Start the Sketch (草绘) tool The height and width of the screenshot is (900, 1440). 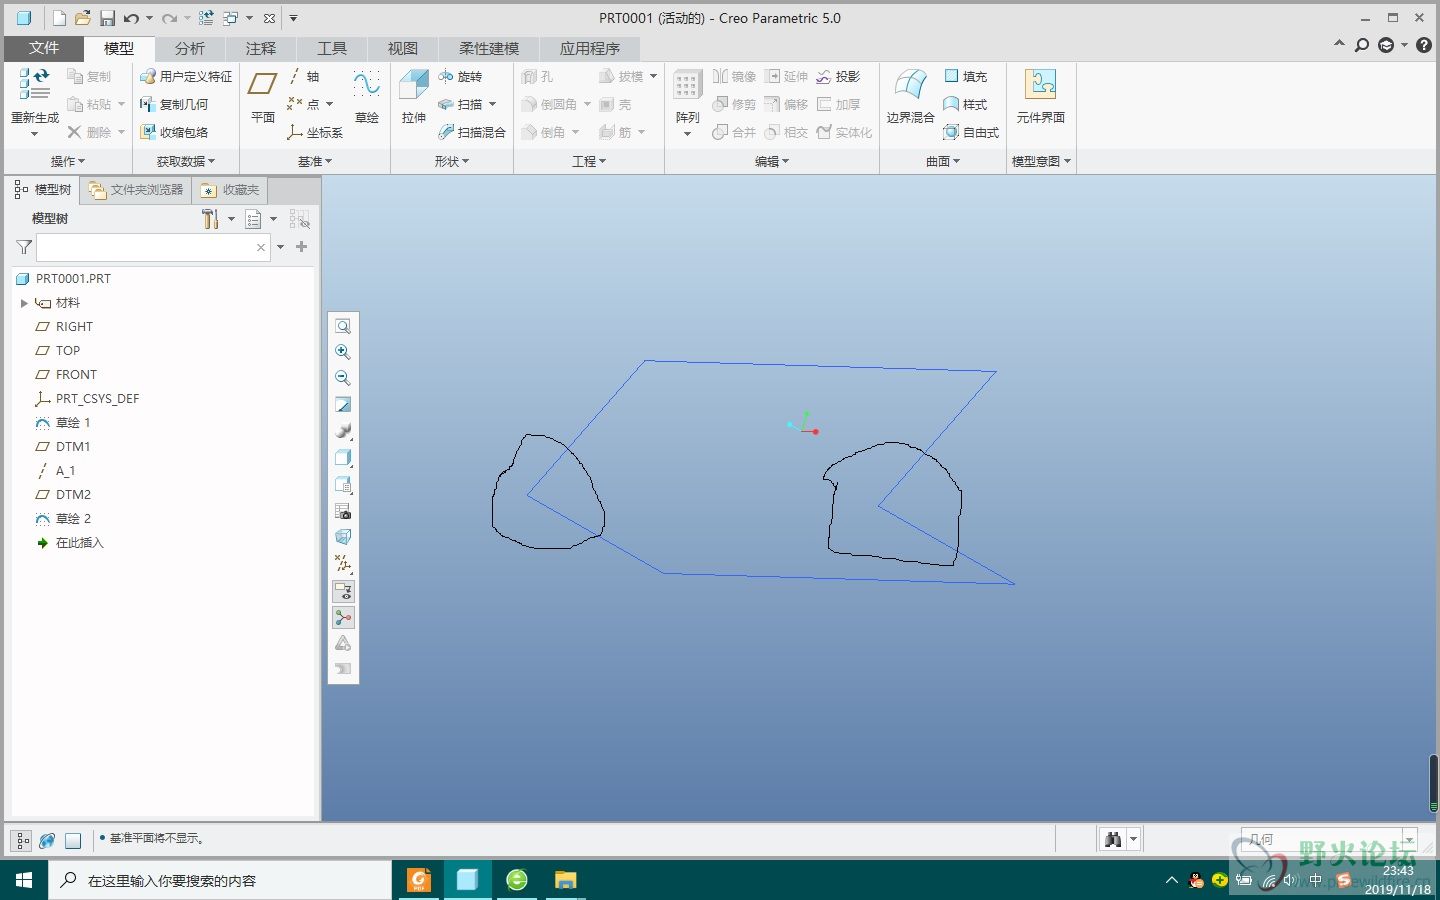(x=367, y=96)
